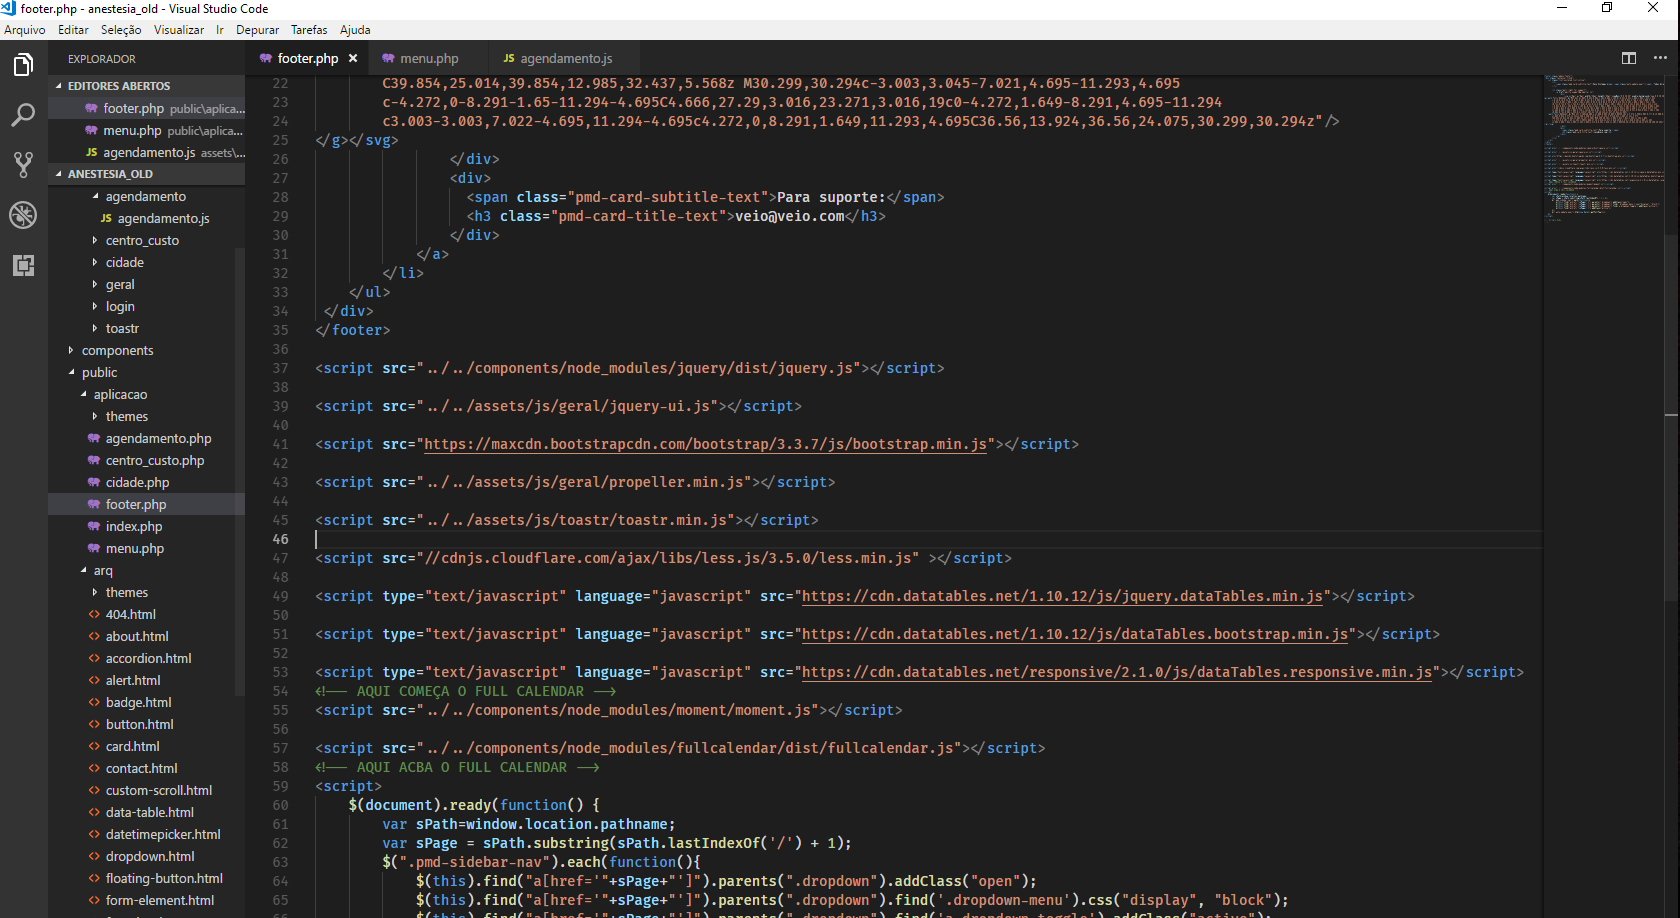1680x918 pixels.
Task: Open the Depurar menu
Action: [257, 30]
